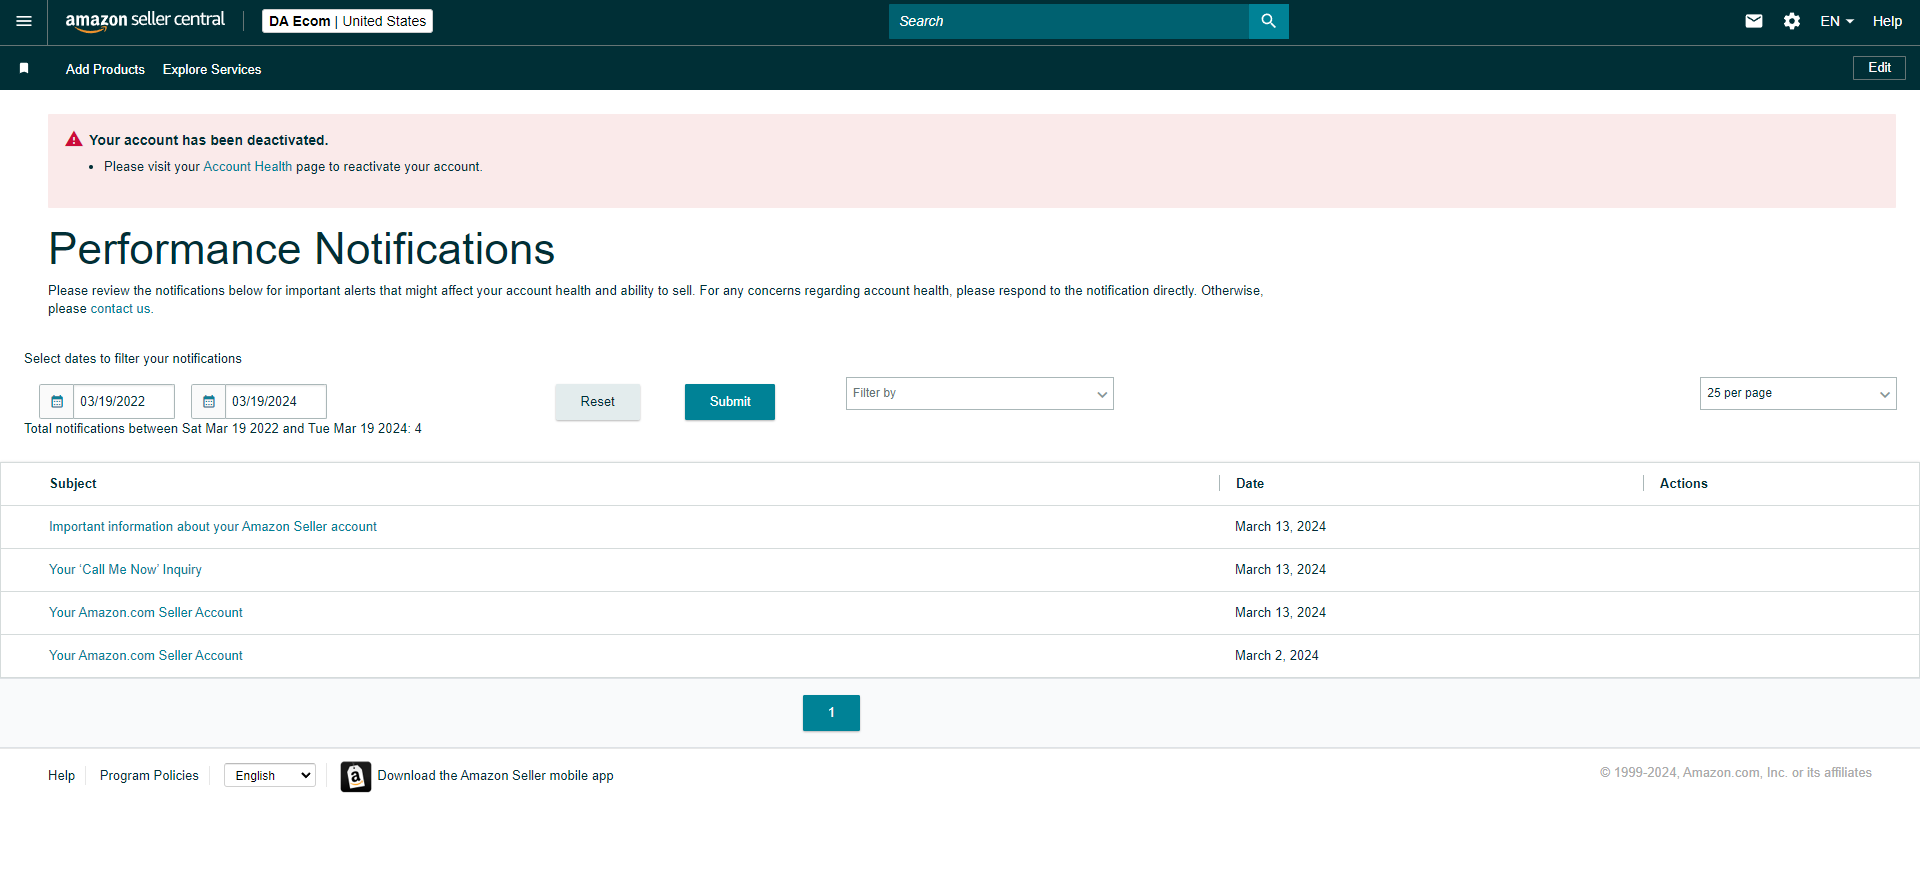The height and width of the screenshot is (871, 1920).
Task: Open the English language selector in footer
Action: pos(270,776)
